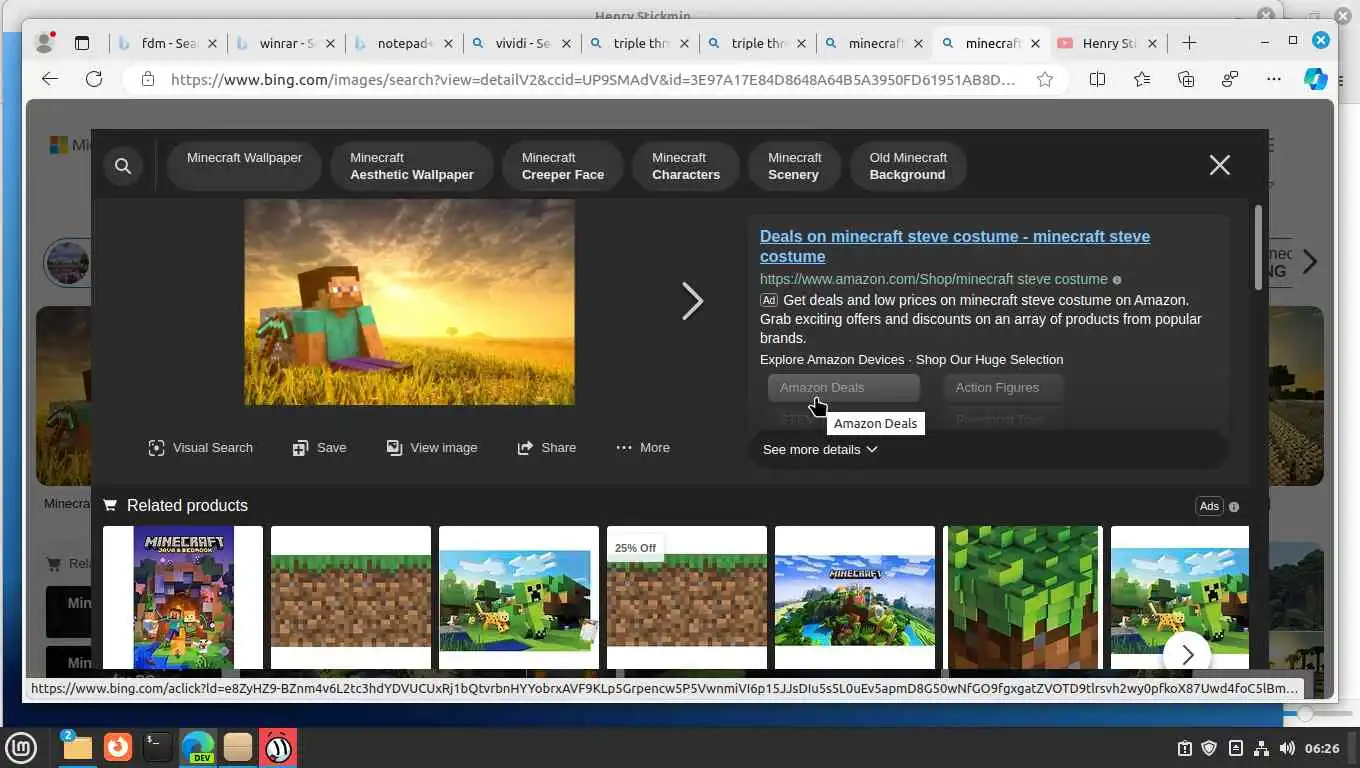This screenshot has height=768, width=1360.
Task: Expand See more details
Action: [x=820, y=450]
